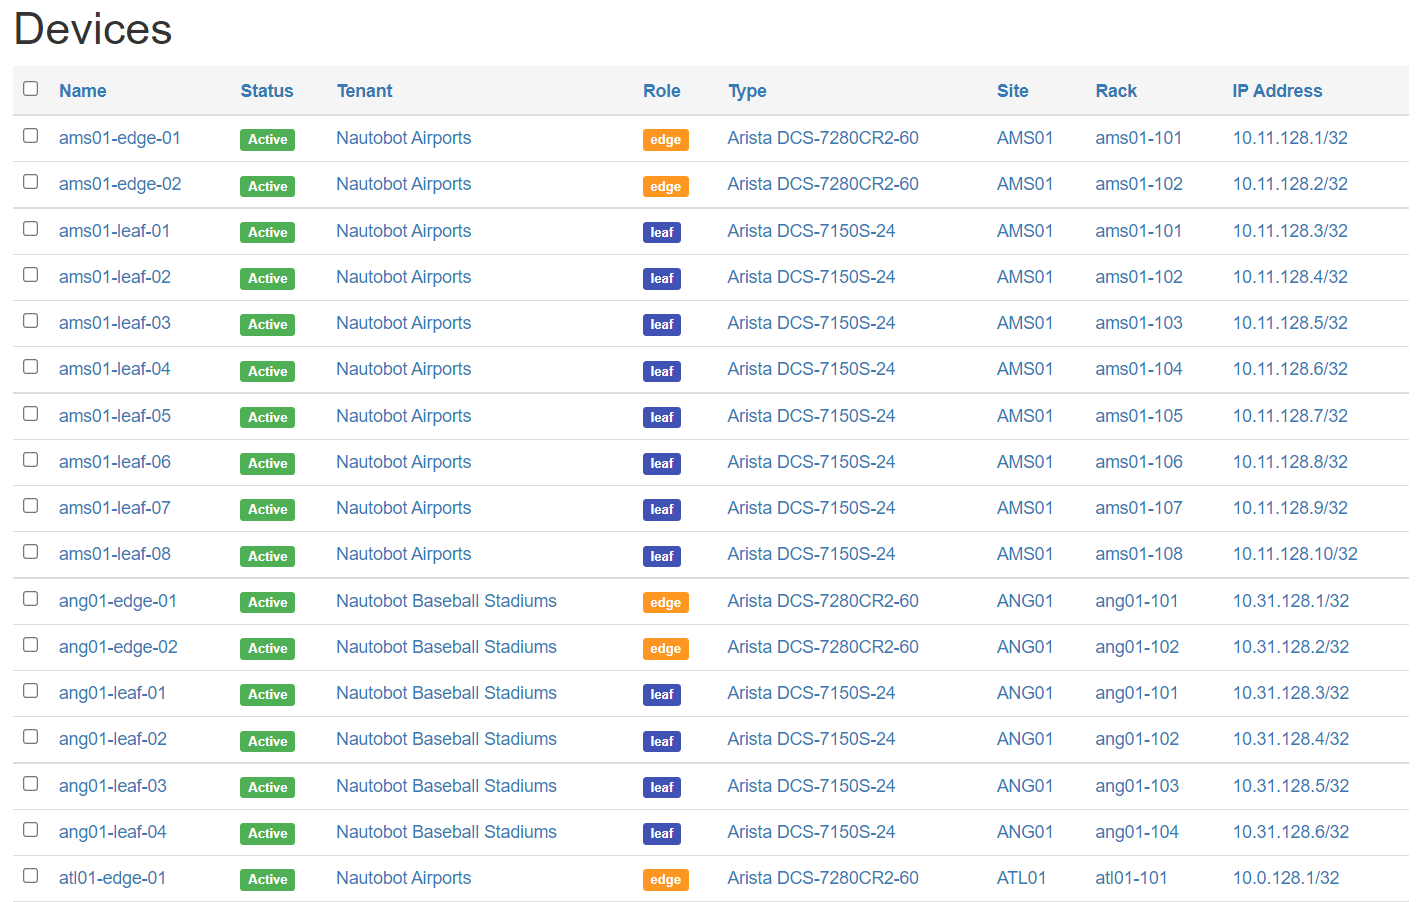Viewport: 1416px width, 902px height.
Task: Click the edge role badge on ang01-edge-01
Action: pyautogui.click(x=665, y=602)
